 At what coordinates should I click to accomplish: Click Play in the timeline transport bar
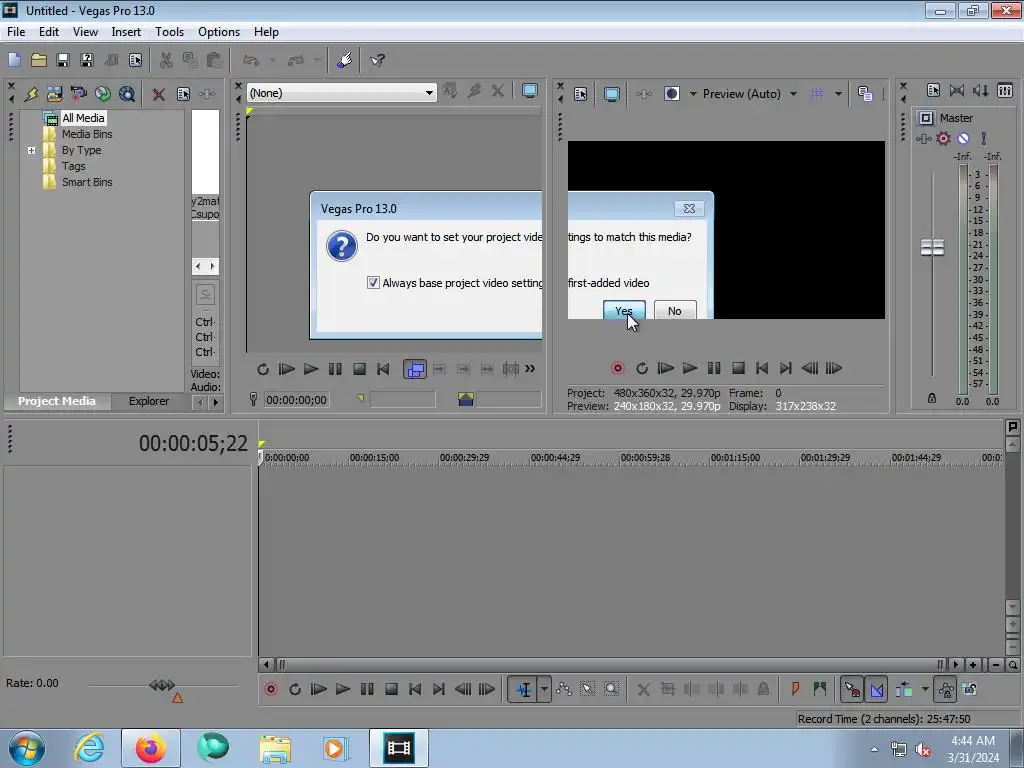(342, 689)
